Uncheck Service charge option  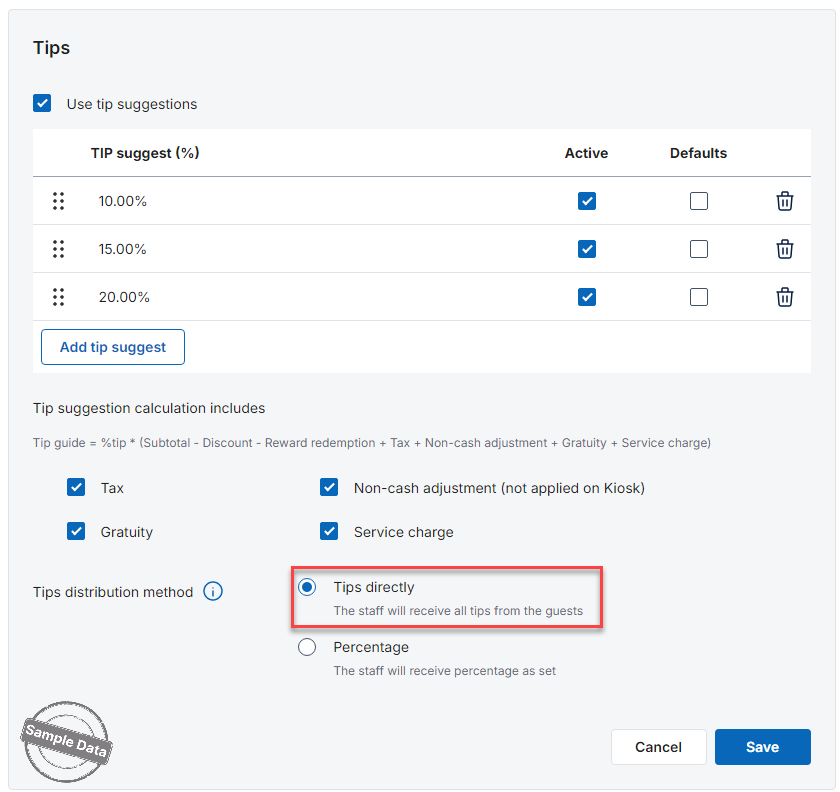tap(329, 532)
